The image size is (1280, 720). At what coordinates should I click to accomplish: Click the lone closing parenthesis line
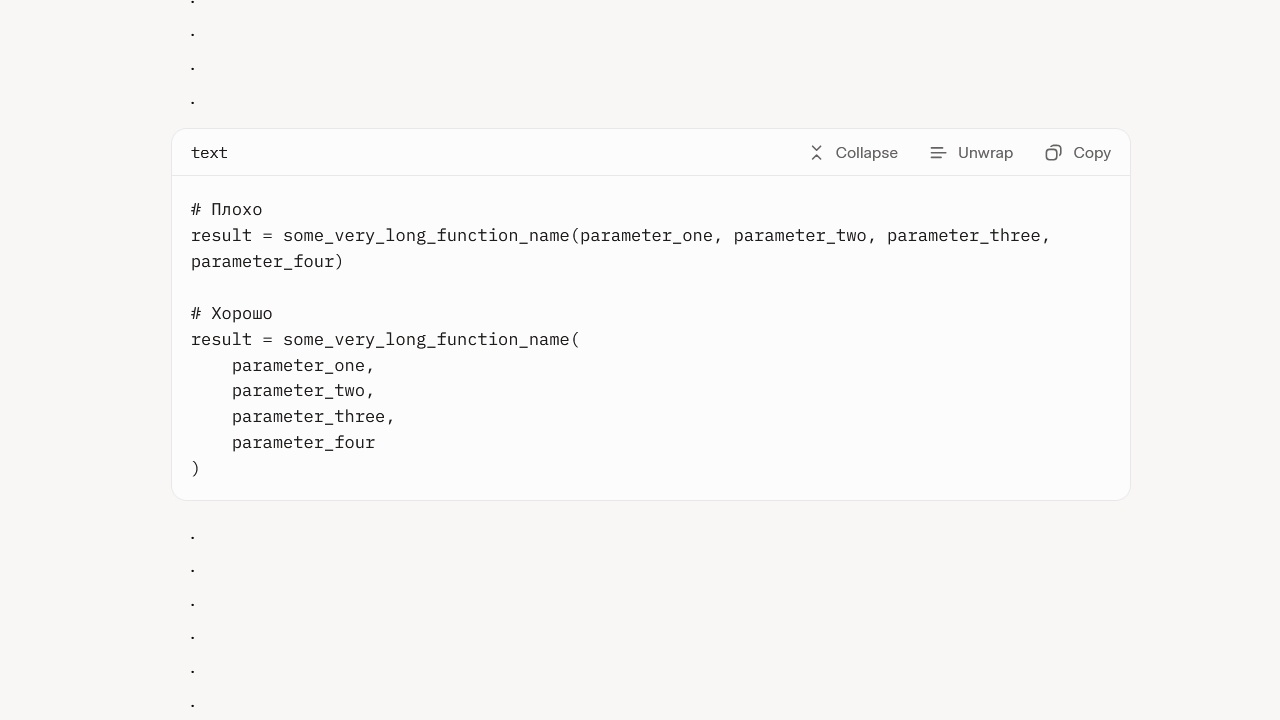point(196,469)
